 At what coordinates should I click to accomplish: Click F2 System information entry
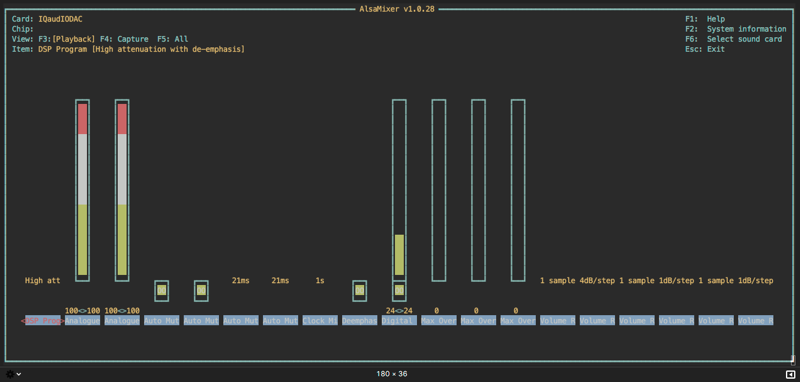(736, 29)
